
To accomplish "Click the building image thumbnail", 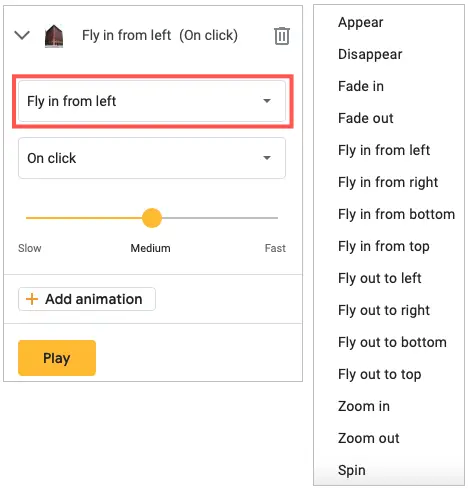I will click(x=54, y=36).
